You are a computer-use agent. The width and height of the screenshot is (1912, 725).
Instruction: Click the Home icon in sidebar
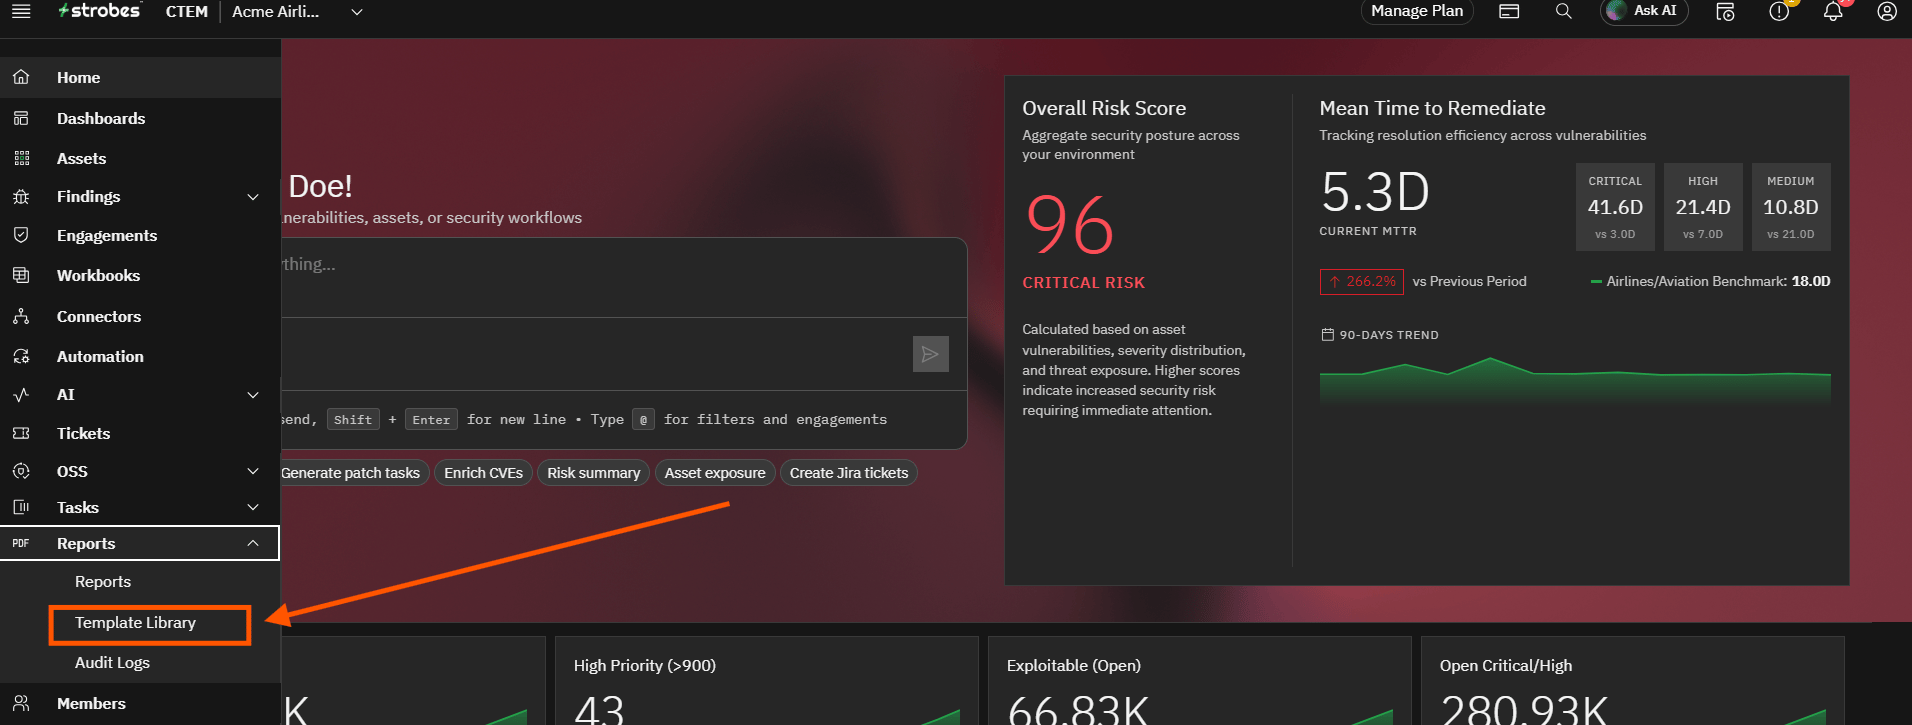[21, 77]
